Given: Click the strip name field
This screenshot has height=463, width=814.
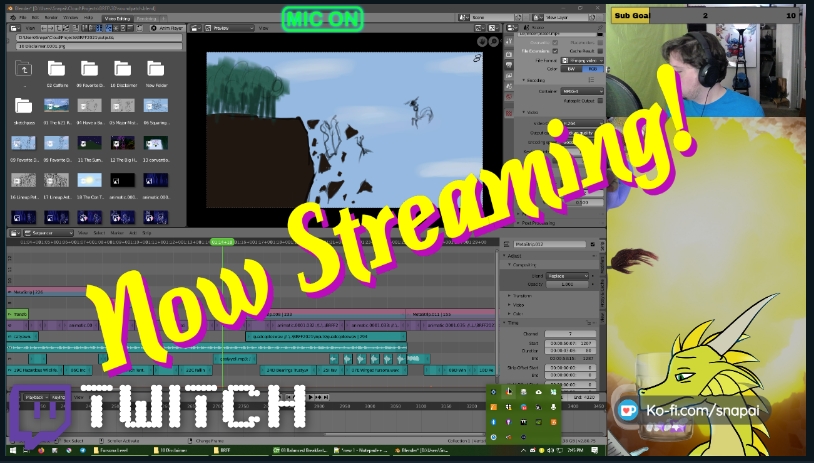Looking at the screenshot, I should [x=550, y=244].
